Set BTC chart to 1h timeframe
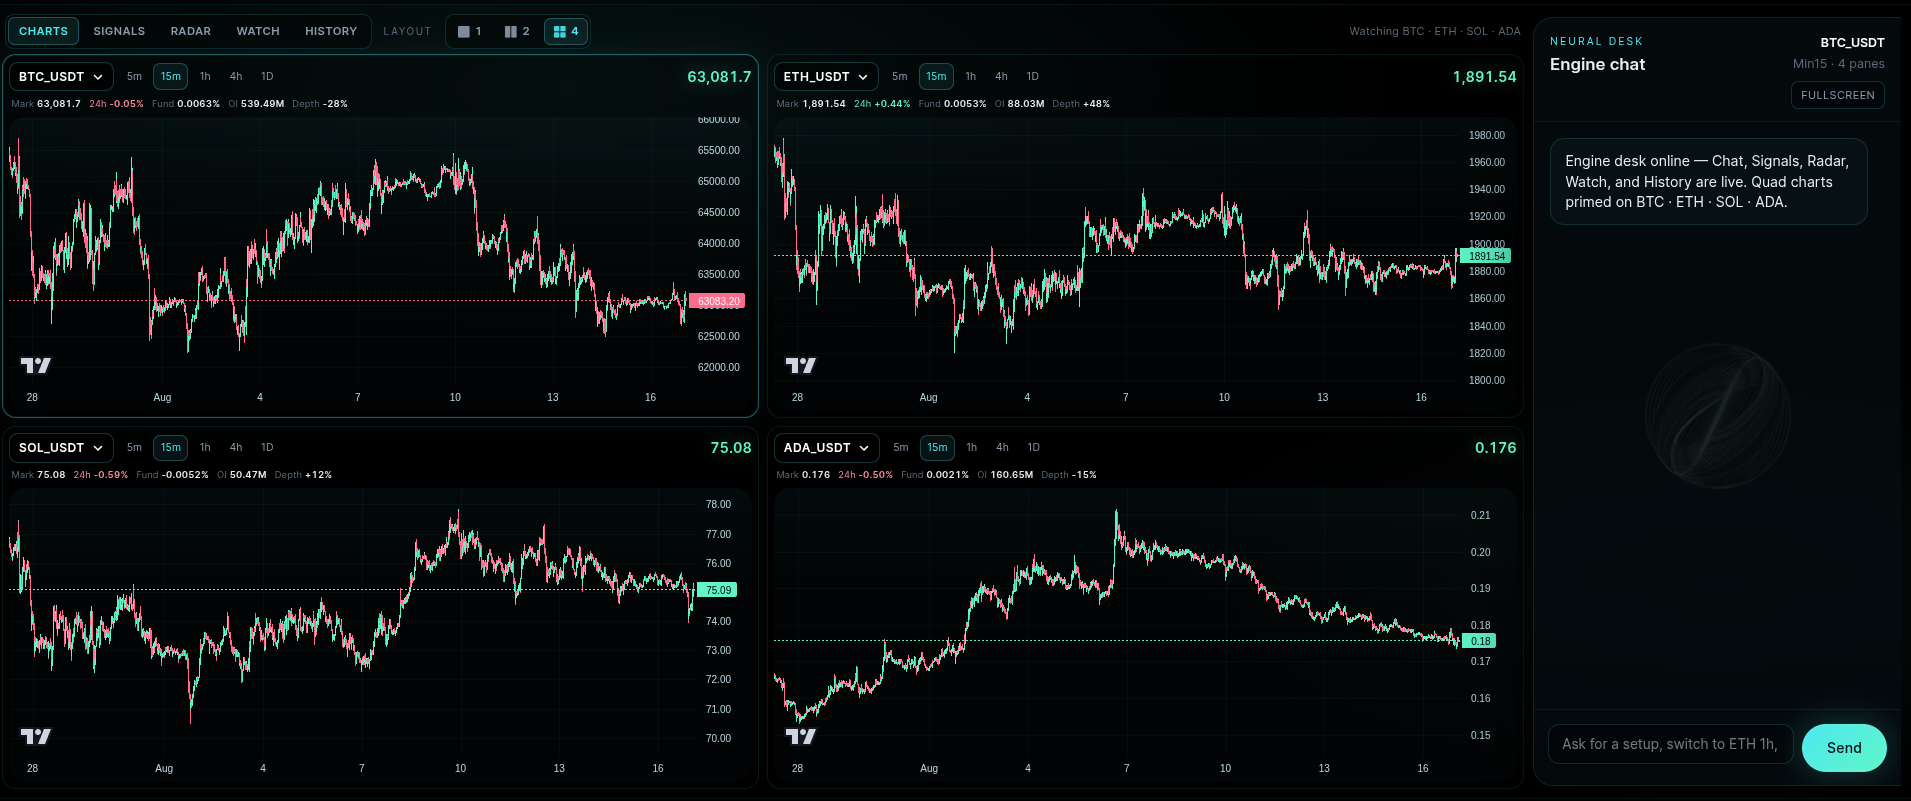The image size is (1911, 801). click(x=205, y=76)
